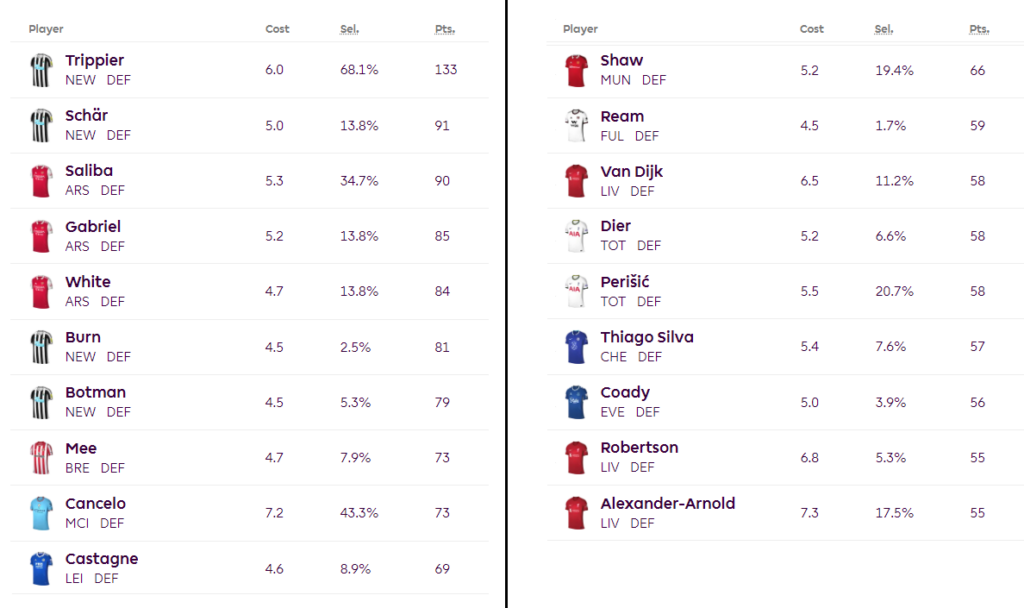Click Cancelo's sky blue Man City shirt
The image size is (1024, 608).
(41, 513)
